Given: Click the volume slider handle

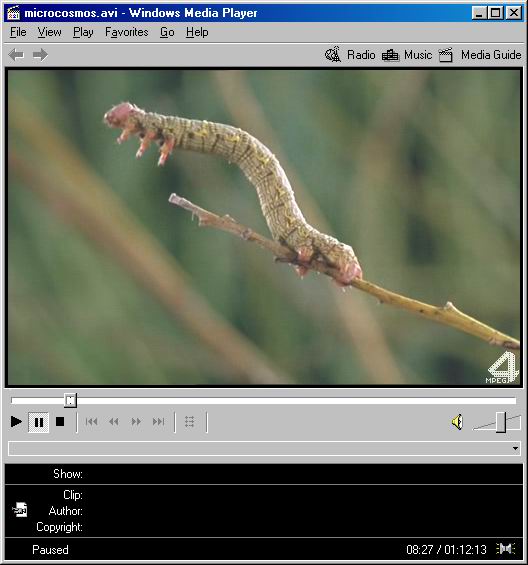Looking at the screenshot, I should [501, 422].
